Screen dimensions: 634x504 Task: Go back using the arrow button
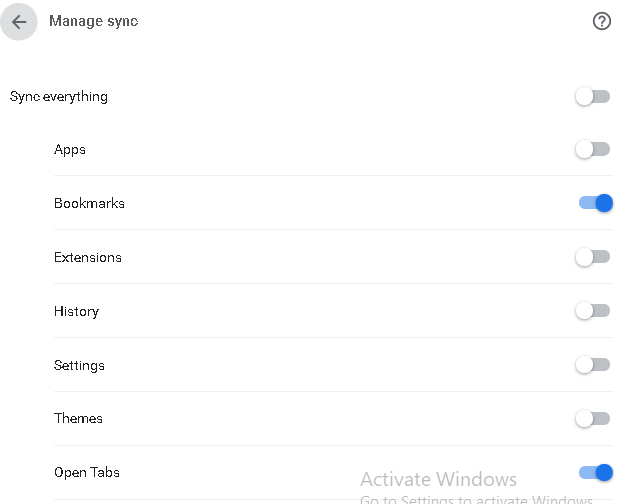(x=19, y=22)
